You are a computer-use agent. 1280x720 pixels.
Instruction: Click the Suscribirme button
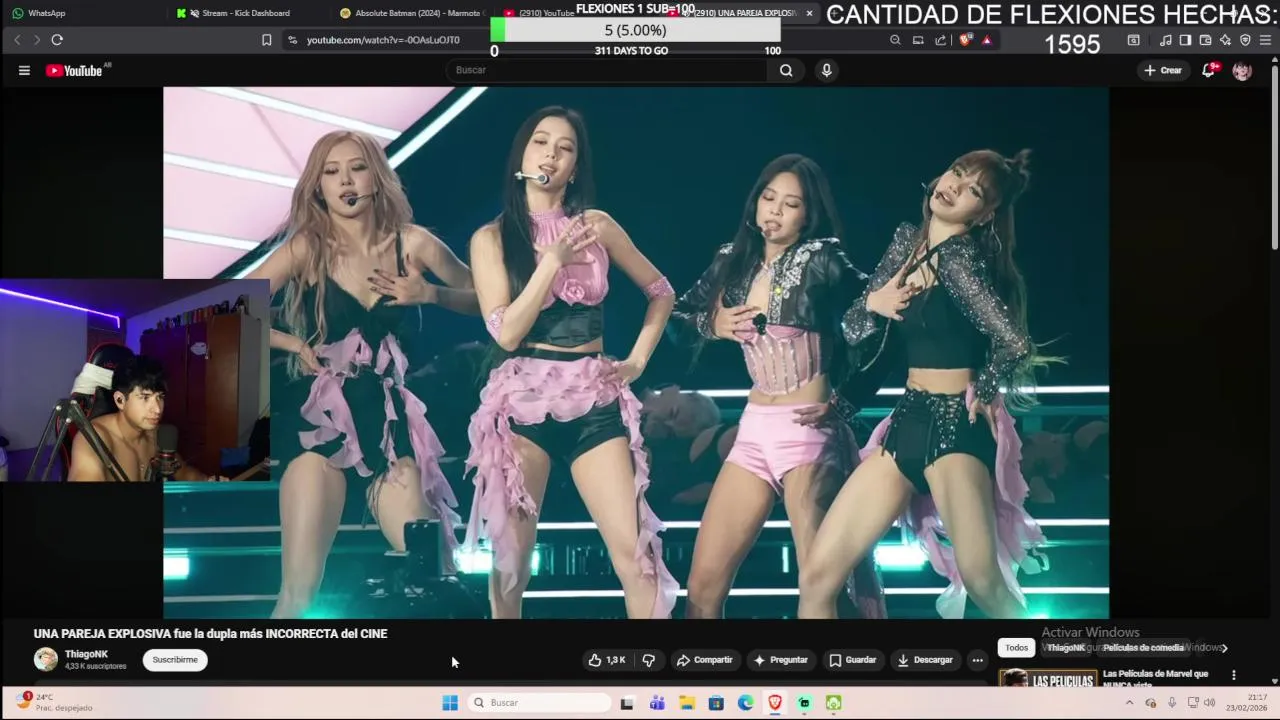175,660
